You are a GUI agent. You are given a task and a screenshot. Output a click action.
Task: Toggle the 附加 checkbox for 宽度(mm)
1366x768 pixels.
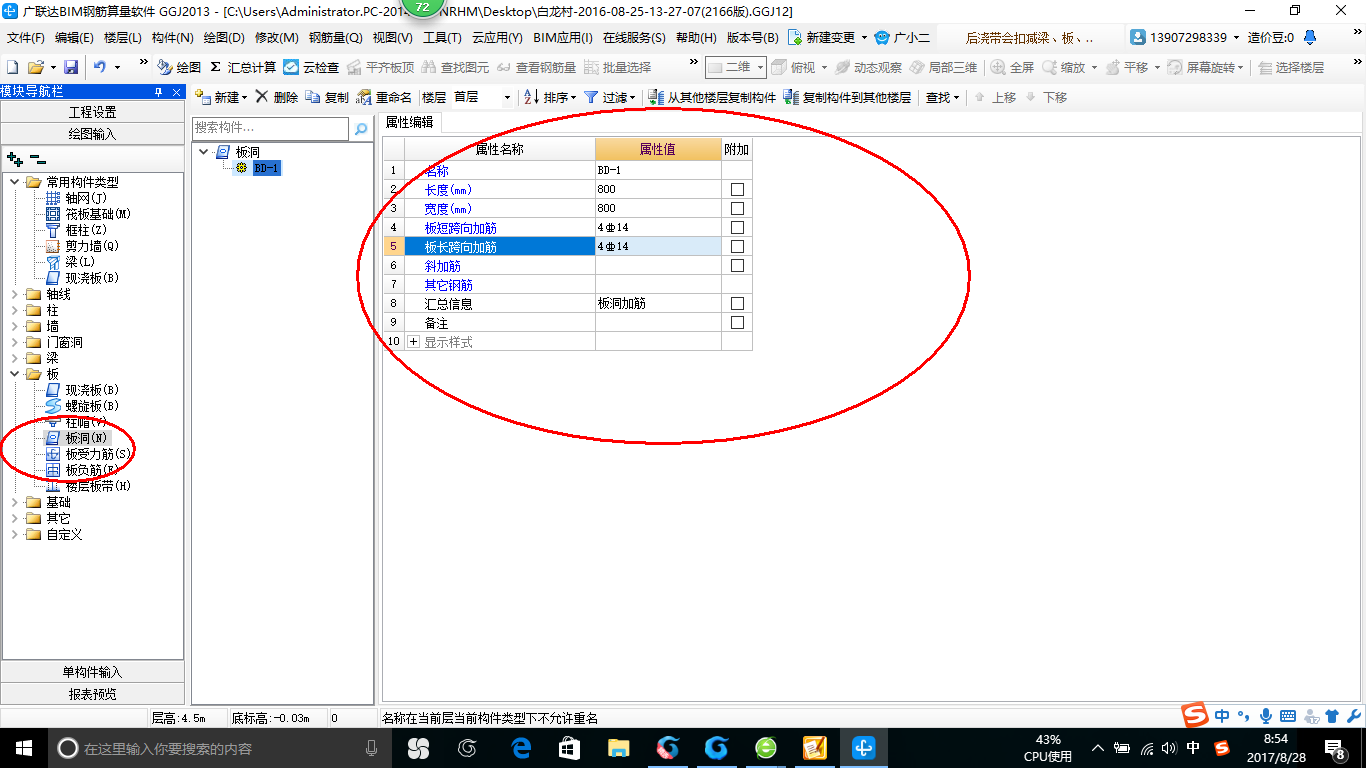737,208
